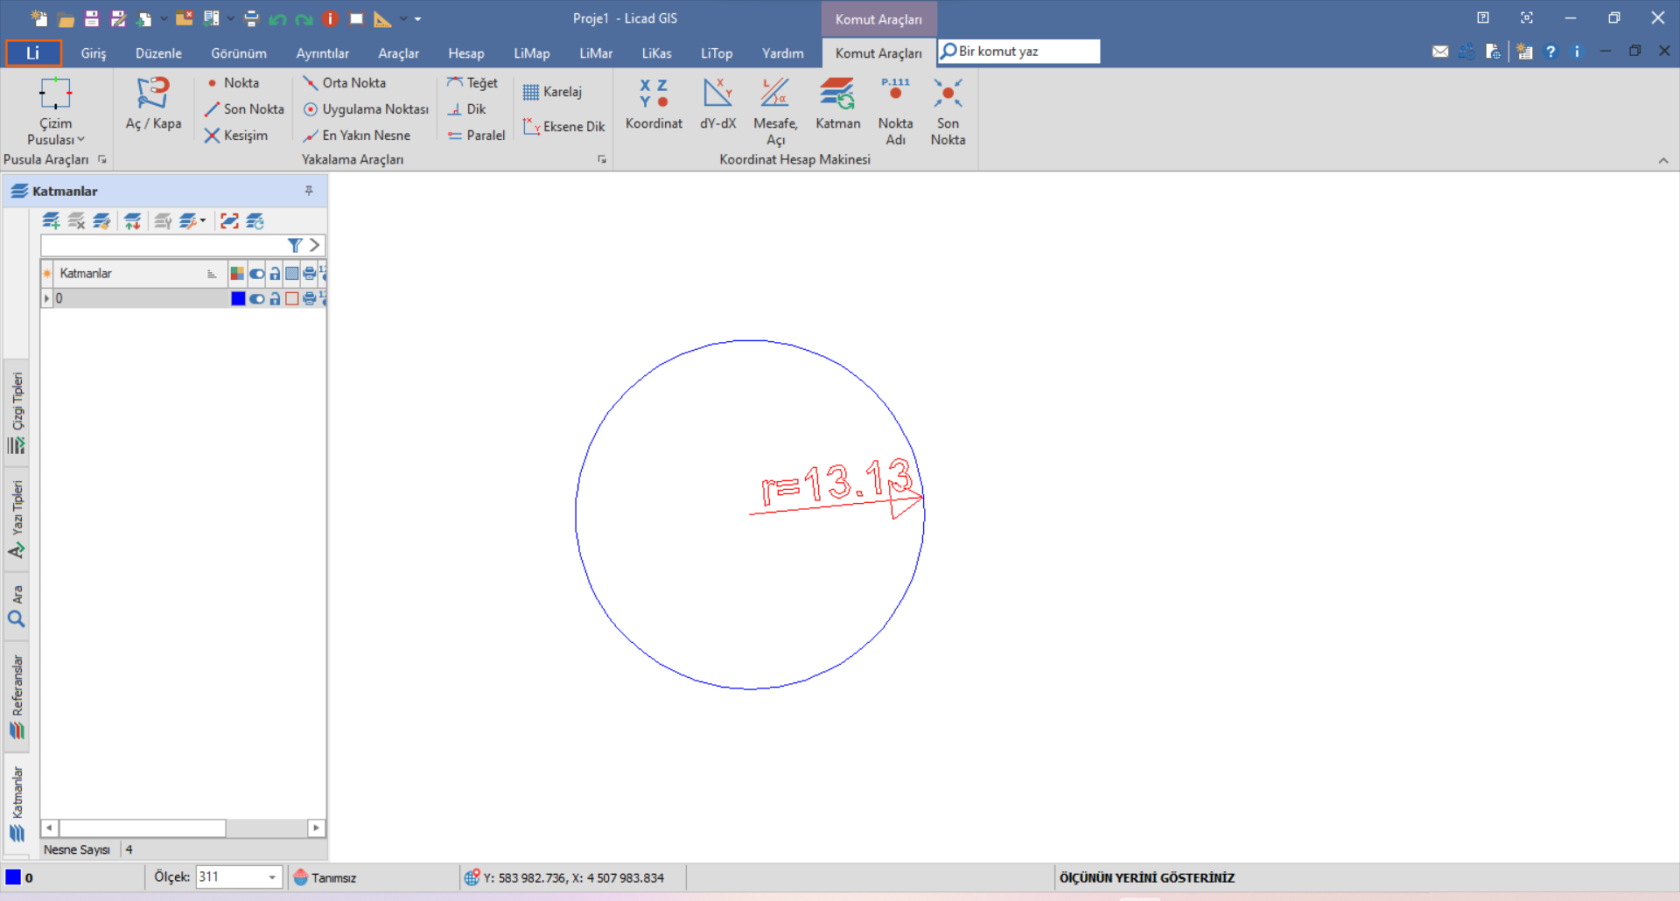Open the Yazı Tipleri side panel
1680x901 pixels.
17,519
